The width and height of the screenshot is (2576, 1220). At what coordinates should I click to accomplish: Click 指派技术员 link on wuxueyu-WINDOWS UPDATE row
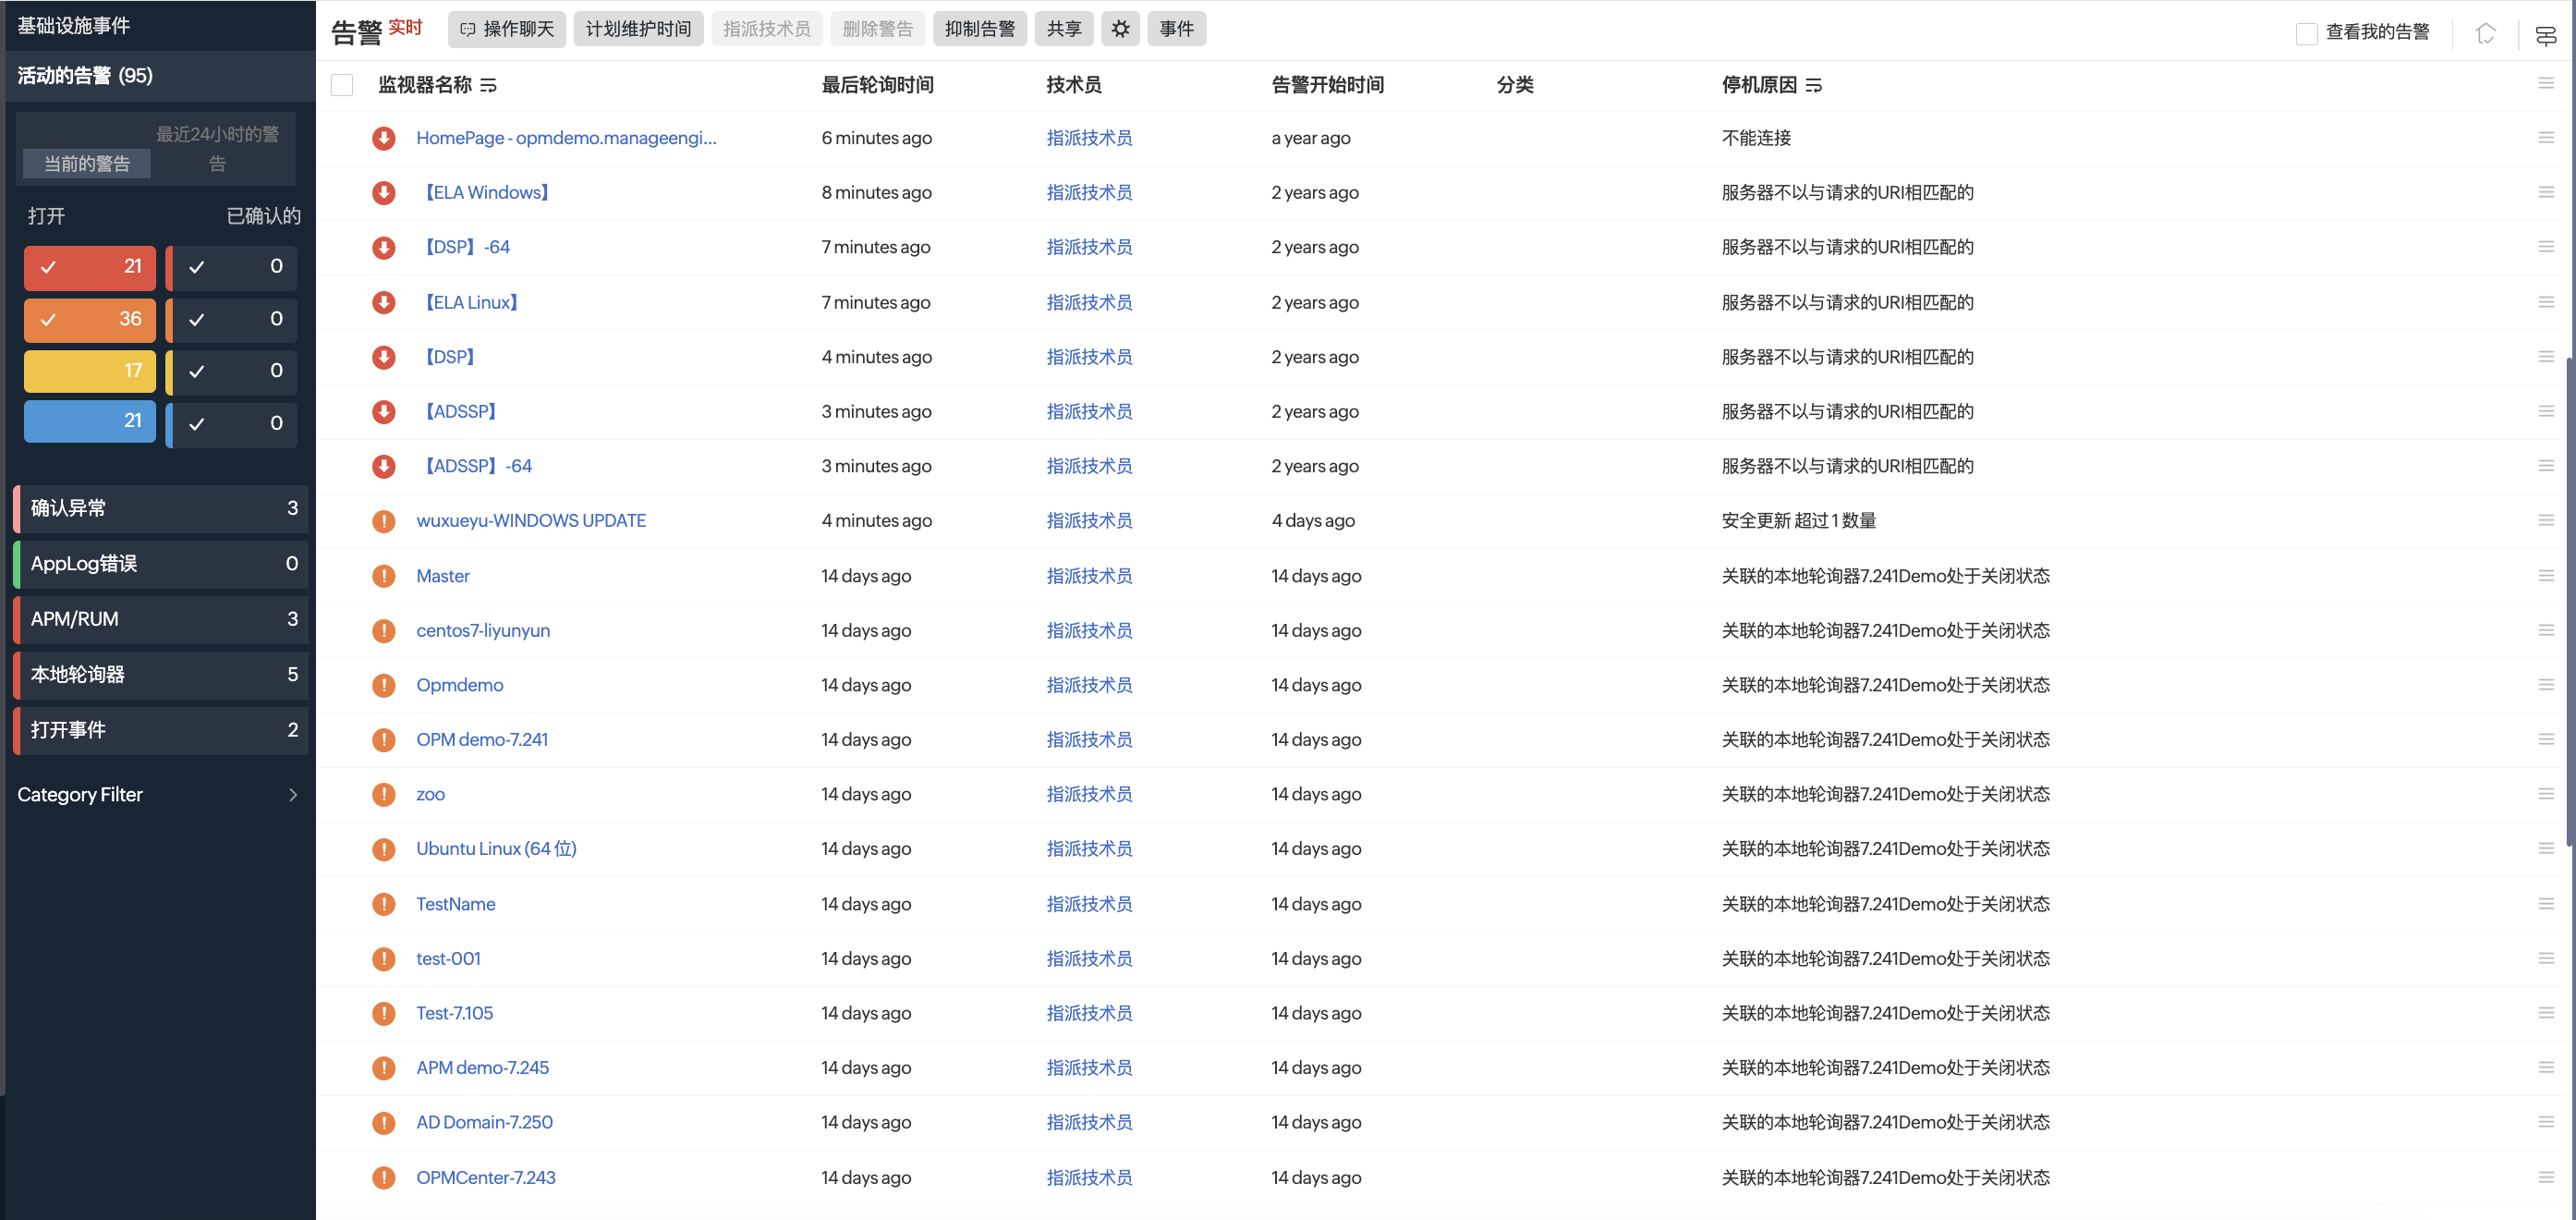pos(1089,520)
